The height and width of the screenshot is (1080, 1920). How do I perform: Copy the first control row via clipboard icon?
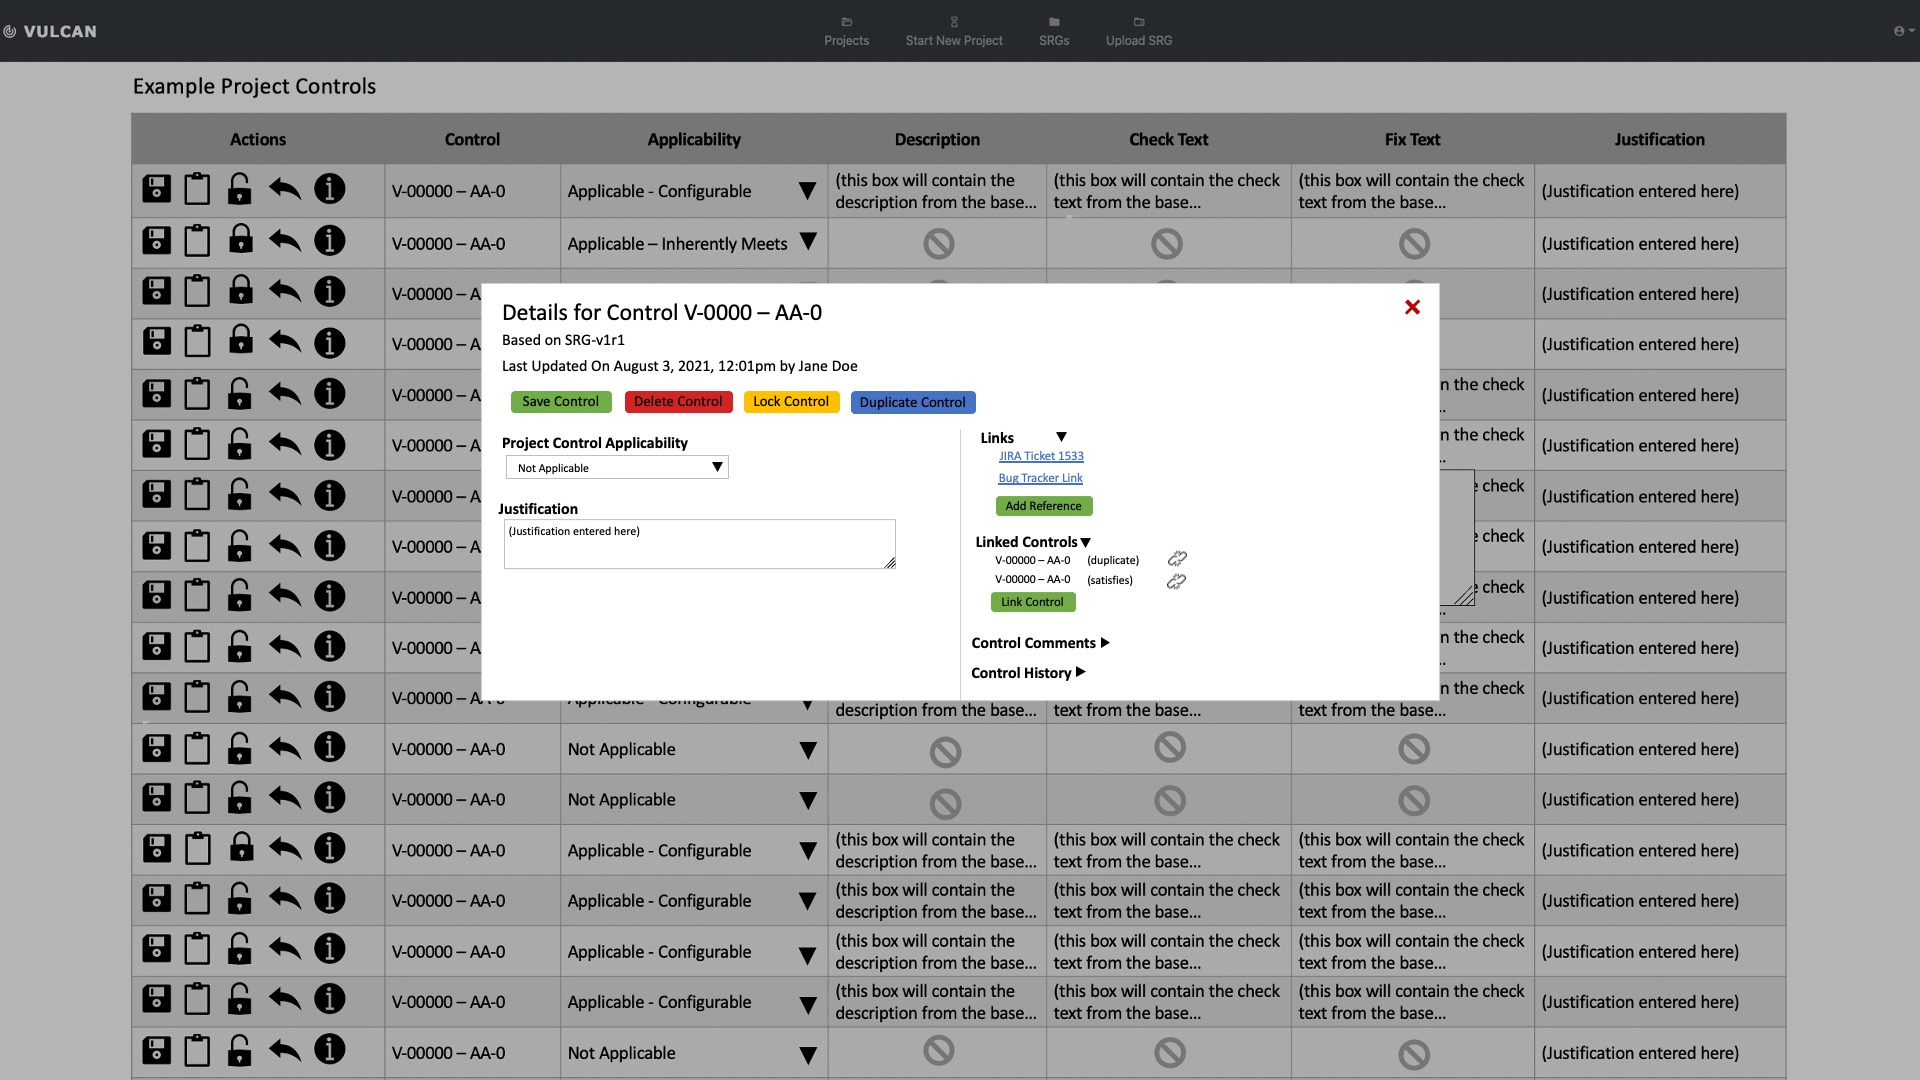(197, 189)
